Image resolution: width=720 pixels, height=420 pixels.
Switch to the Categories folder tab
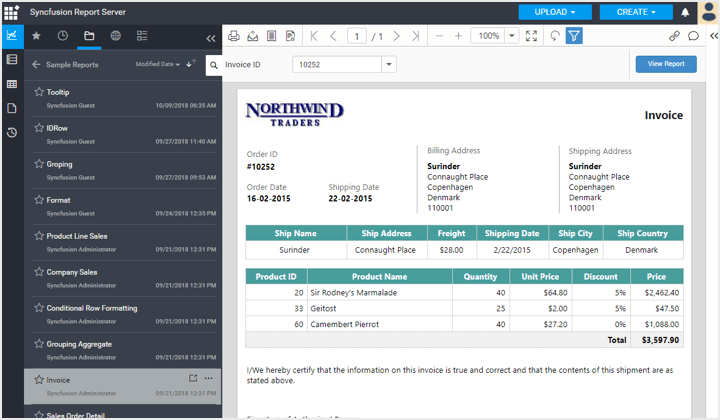coord(89,36)
